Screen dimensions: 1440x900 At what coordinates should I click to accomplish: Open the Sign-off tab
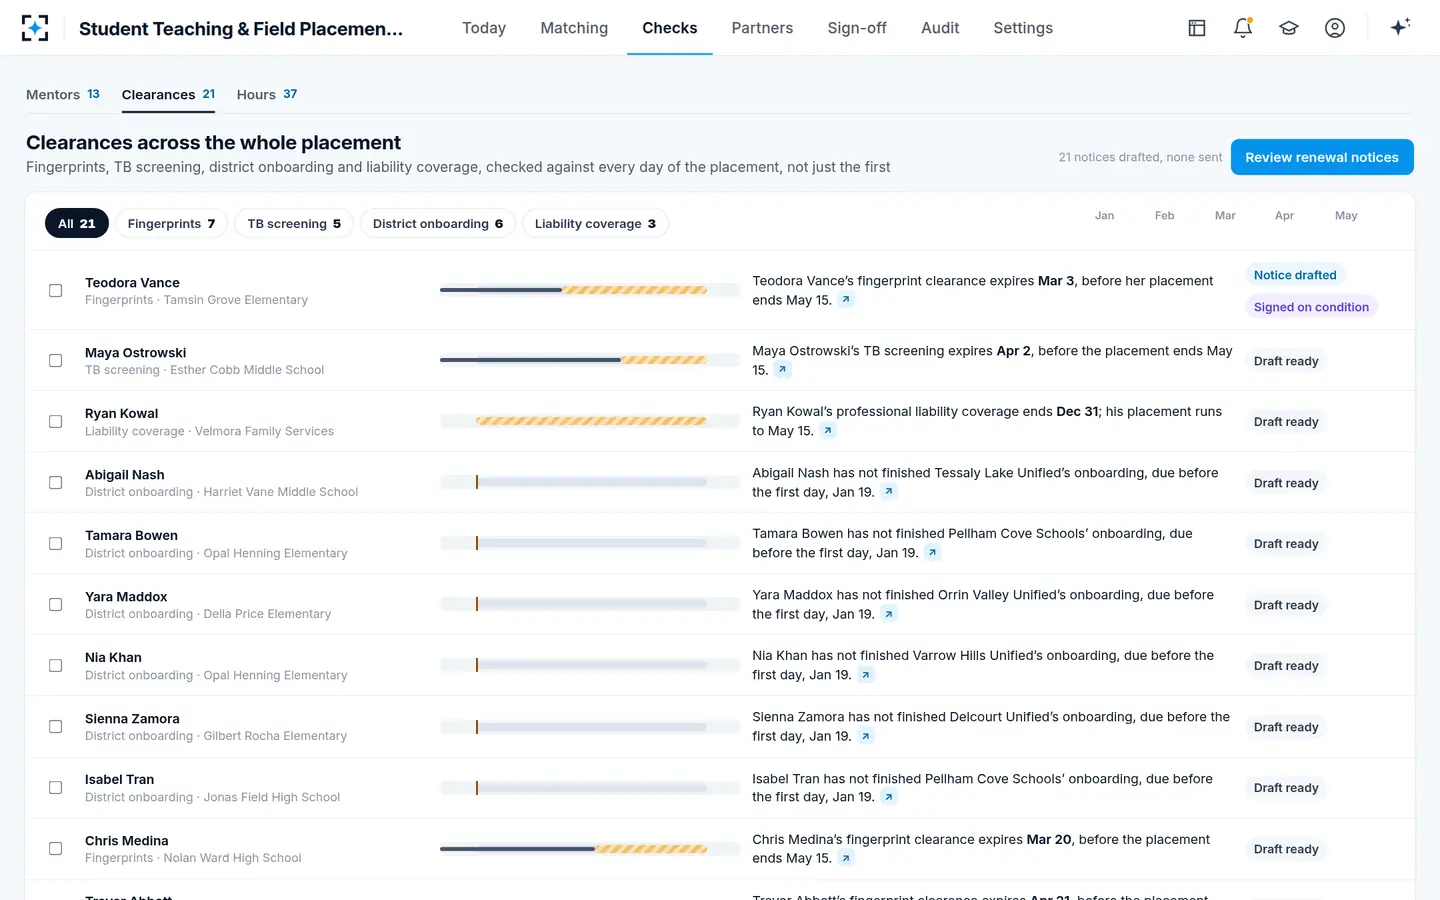tap(857, 28)
